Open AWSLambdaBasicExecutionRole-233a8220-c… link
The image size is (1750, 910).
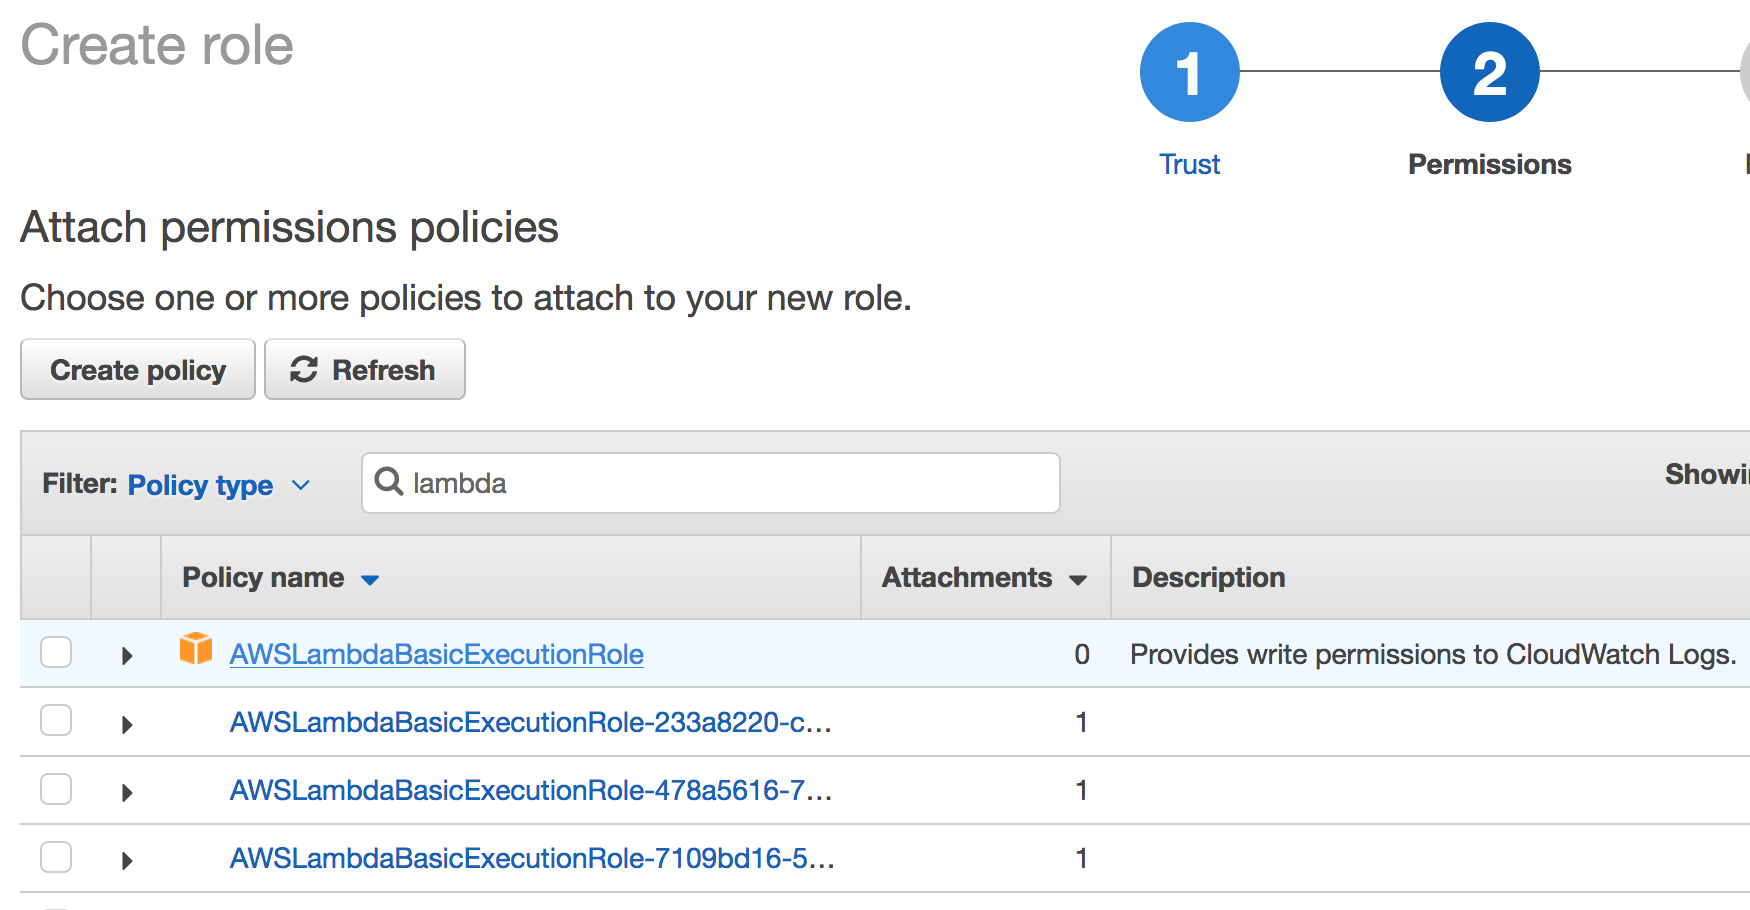tap(531, 722)
